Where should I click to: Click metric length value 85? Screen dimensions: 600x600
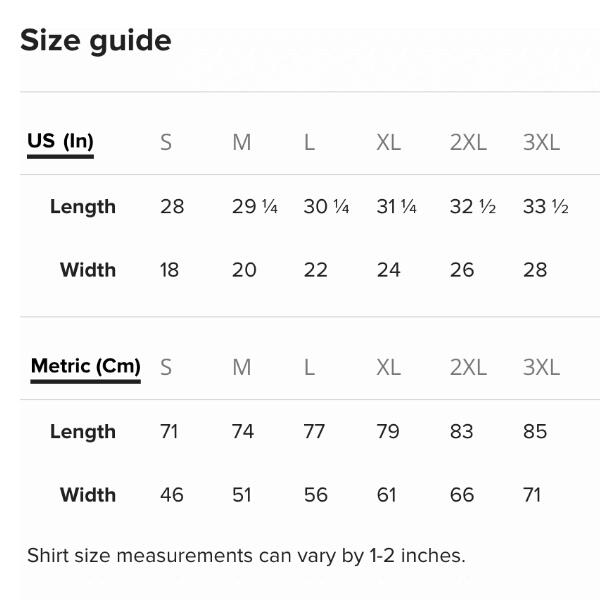click(x=535, y=432)
